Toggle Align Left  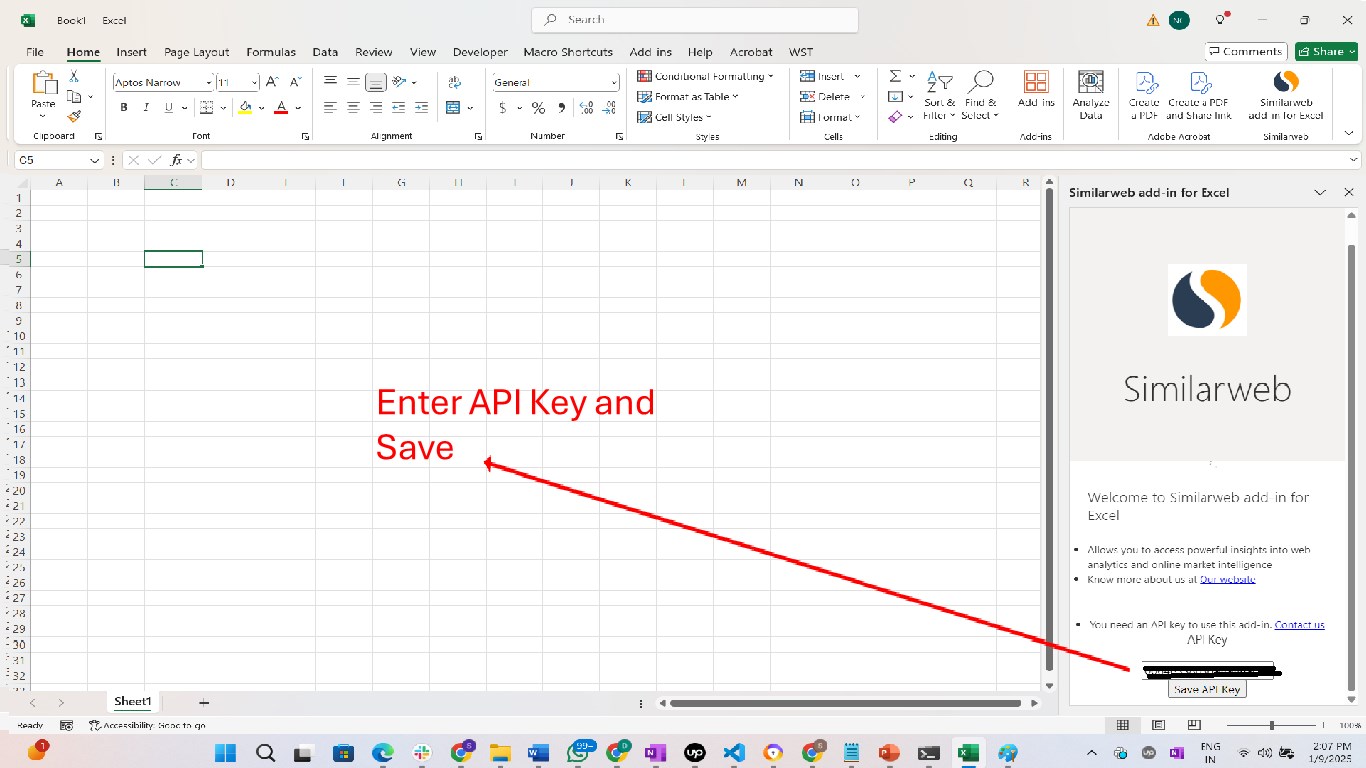tap(330, 107)
